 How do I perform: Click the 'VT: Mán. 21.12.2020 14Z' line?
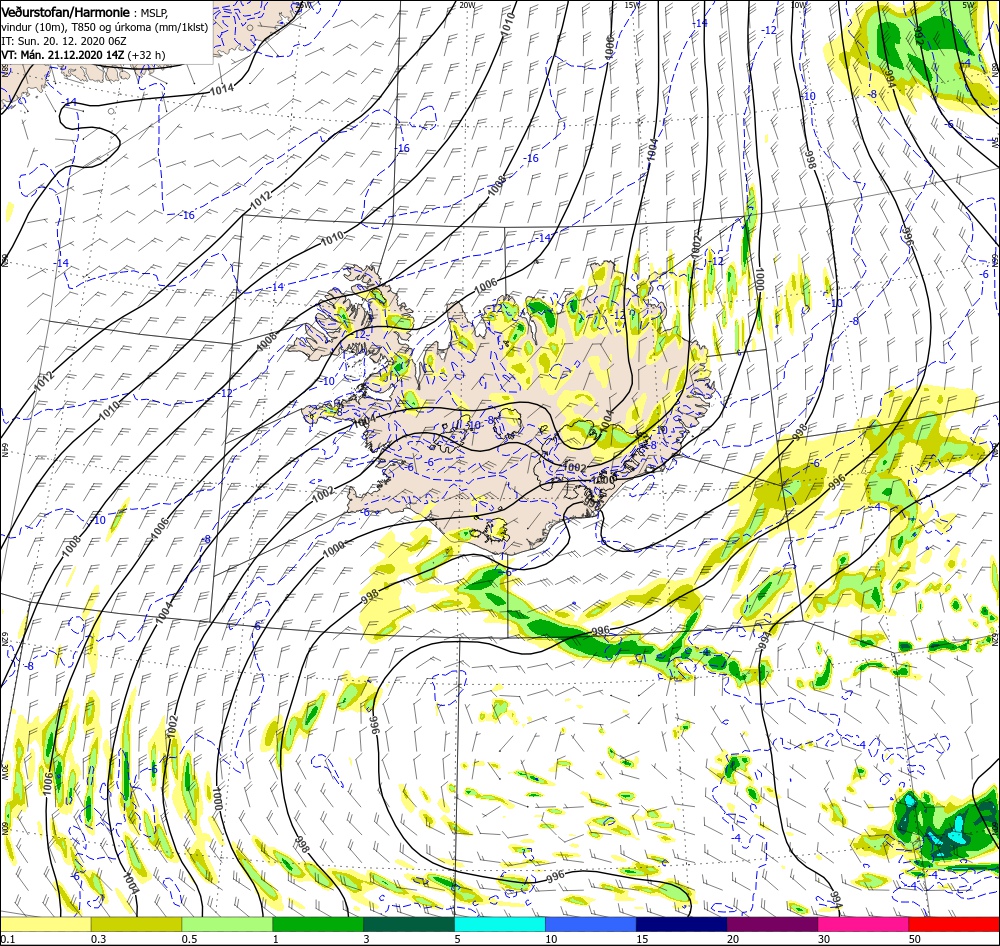[x=63, y=55]
